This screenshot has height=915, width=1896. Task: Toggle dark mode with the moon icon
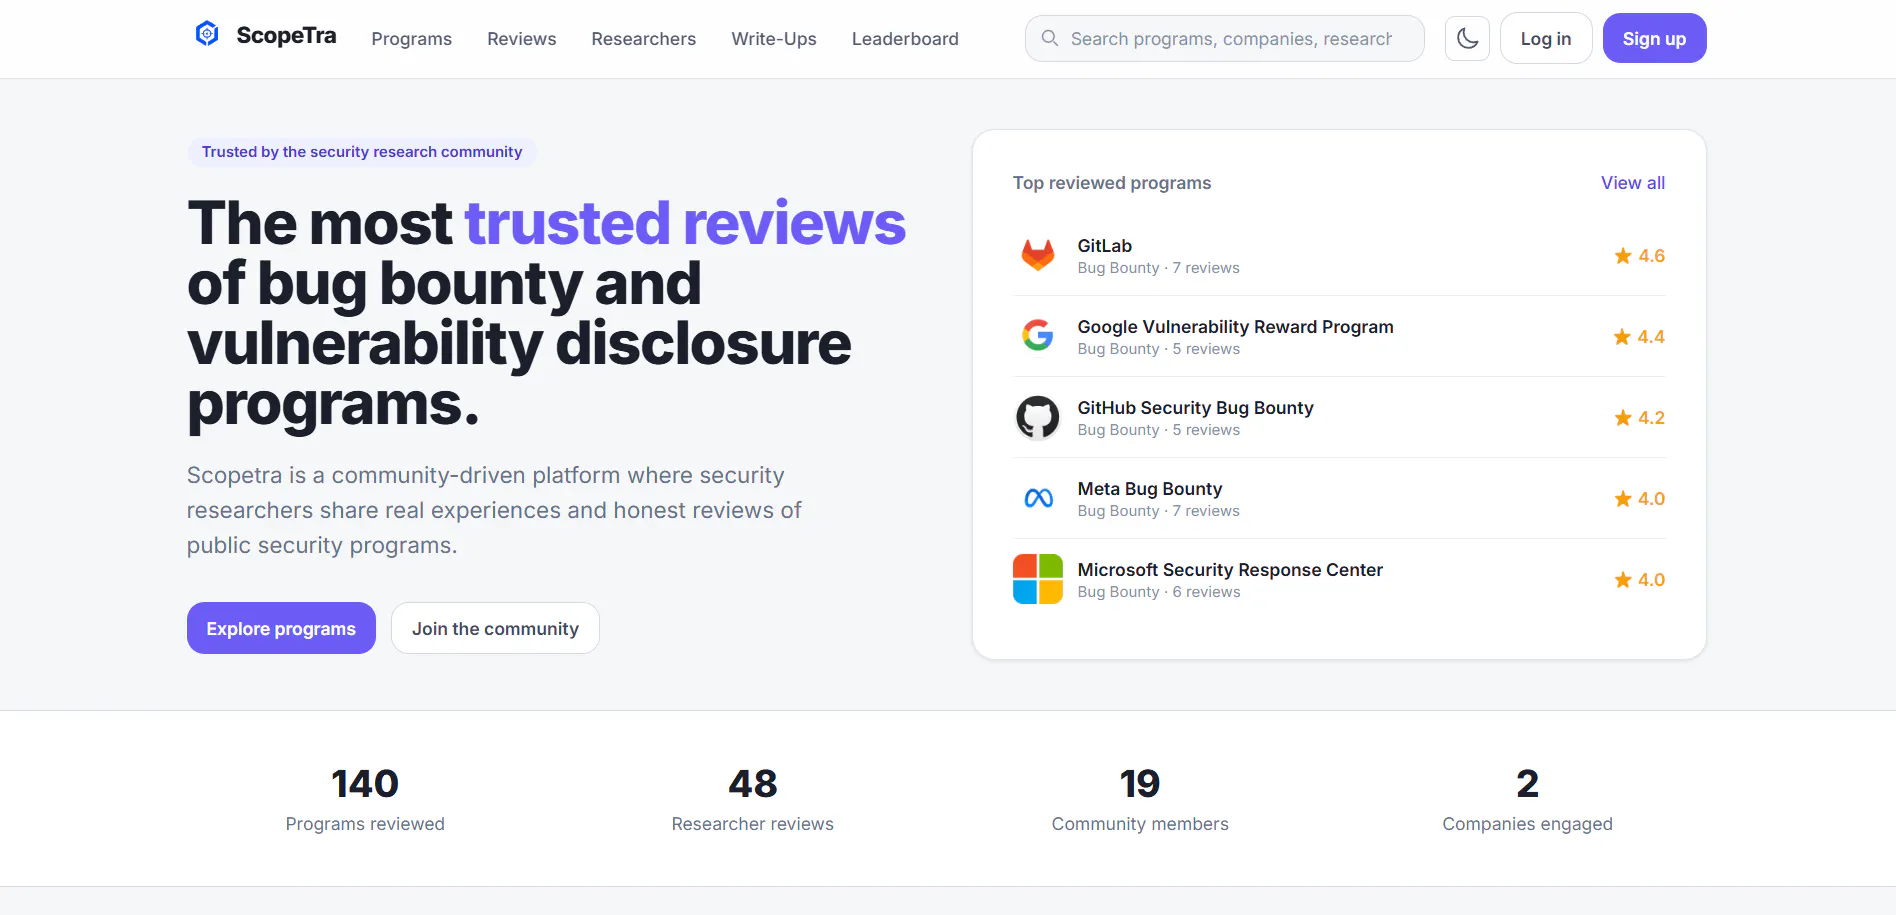point(1467,38)
